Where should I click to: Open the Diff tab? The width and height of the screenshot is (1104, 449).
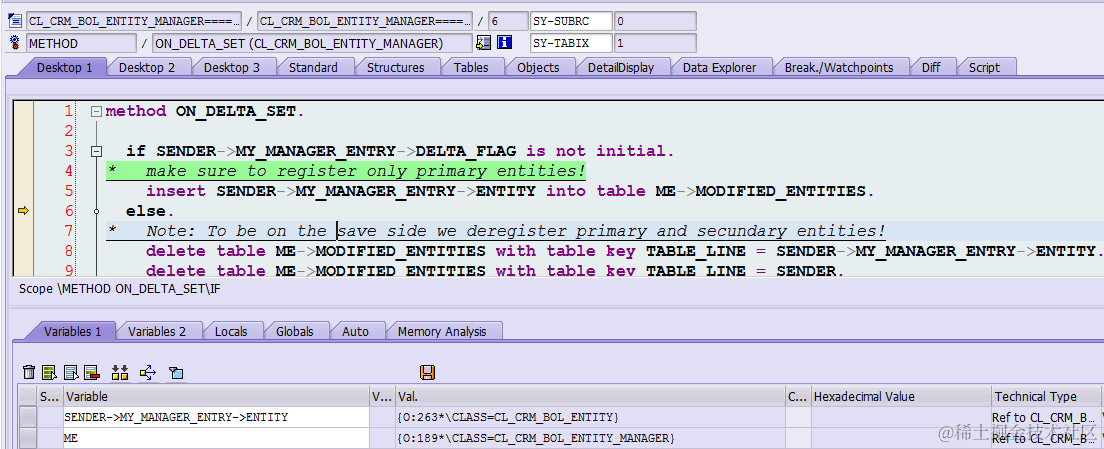pyautogui.click(x=930, y=68)
